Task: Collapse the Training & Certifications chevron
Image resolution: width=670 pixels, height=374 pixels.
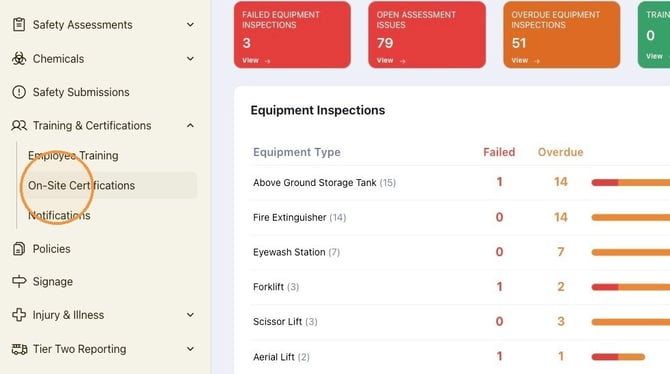Action: pos(190,125)
